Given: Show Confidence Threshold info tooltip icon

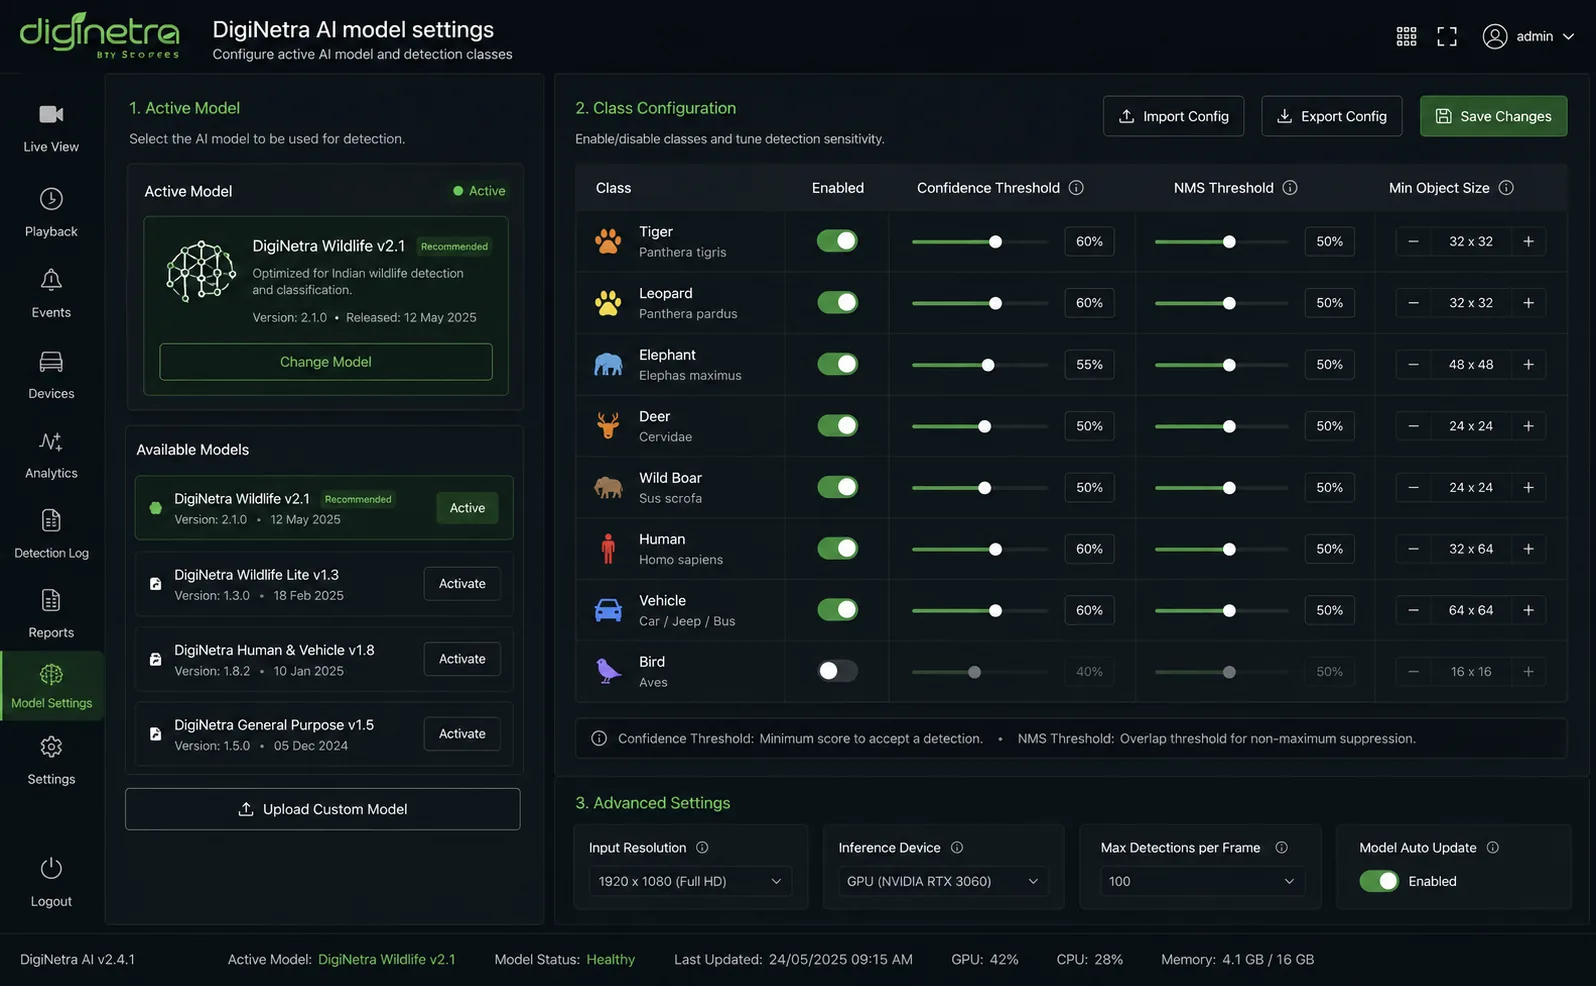Looking at the screenshot, I should tap(1076, 188).
